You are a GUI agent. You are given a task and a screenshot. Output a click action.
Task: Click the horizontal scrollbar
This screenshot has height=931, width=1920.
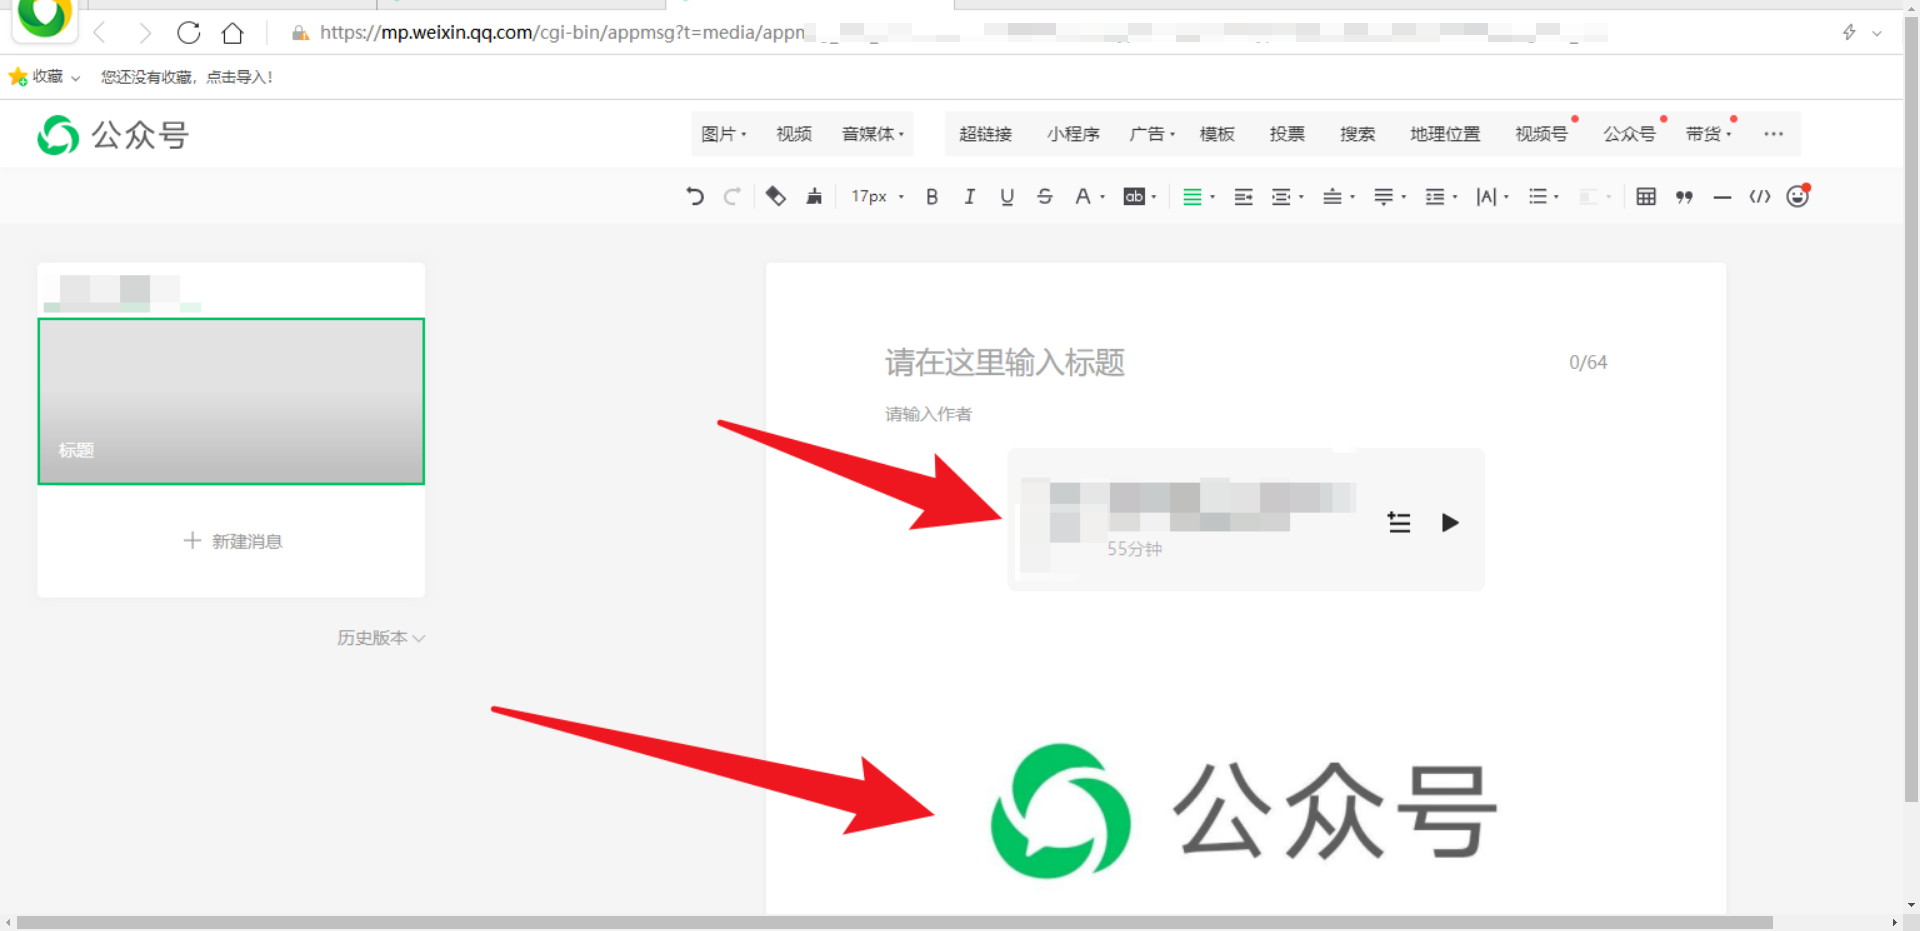pos(895,922)
